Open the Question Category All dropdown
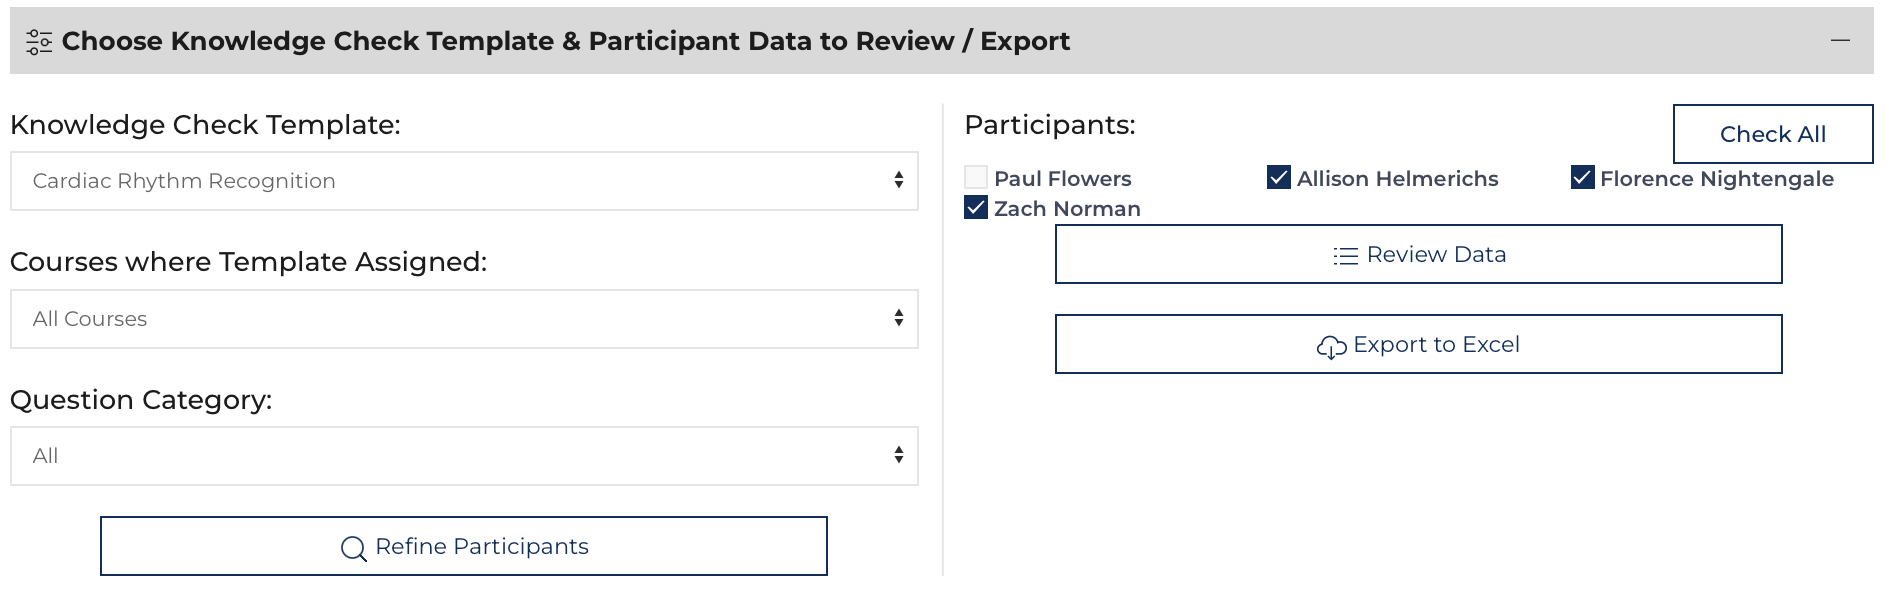This screenshot has width=1886, height=590. [464, 456]
